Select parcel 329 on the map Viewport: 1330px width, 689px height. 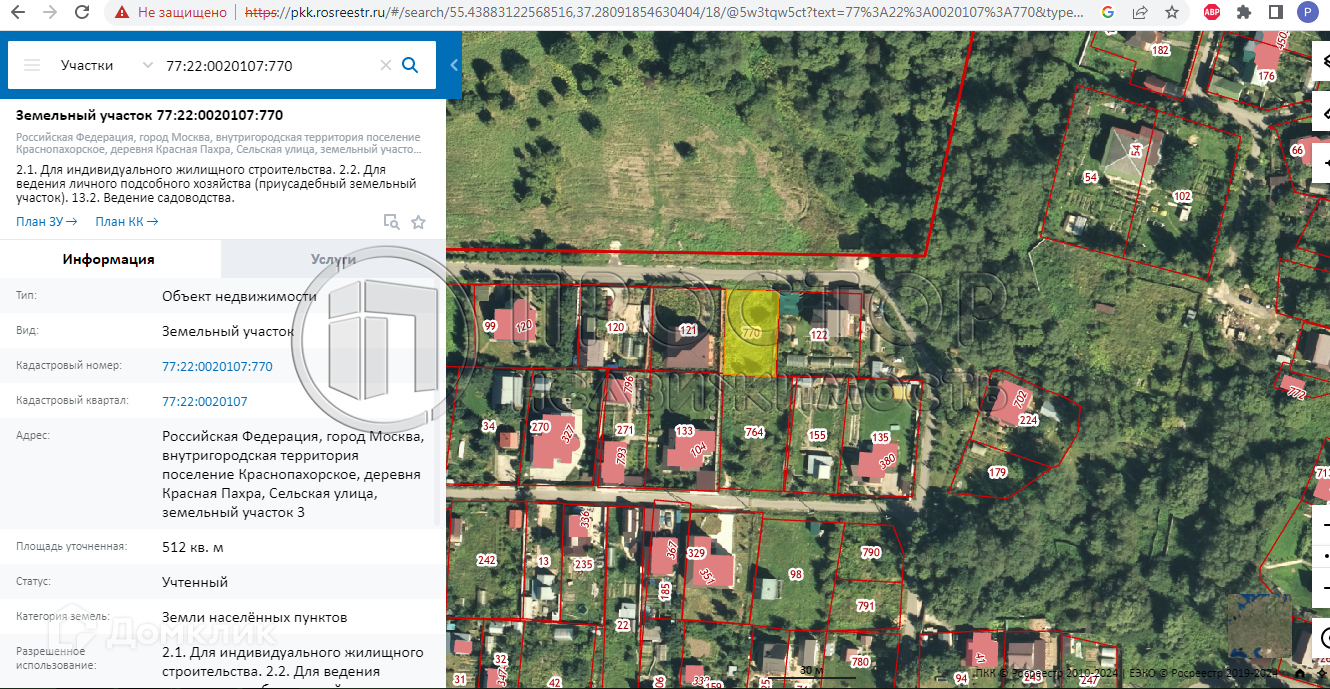696,553
